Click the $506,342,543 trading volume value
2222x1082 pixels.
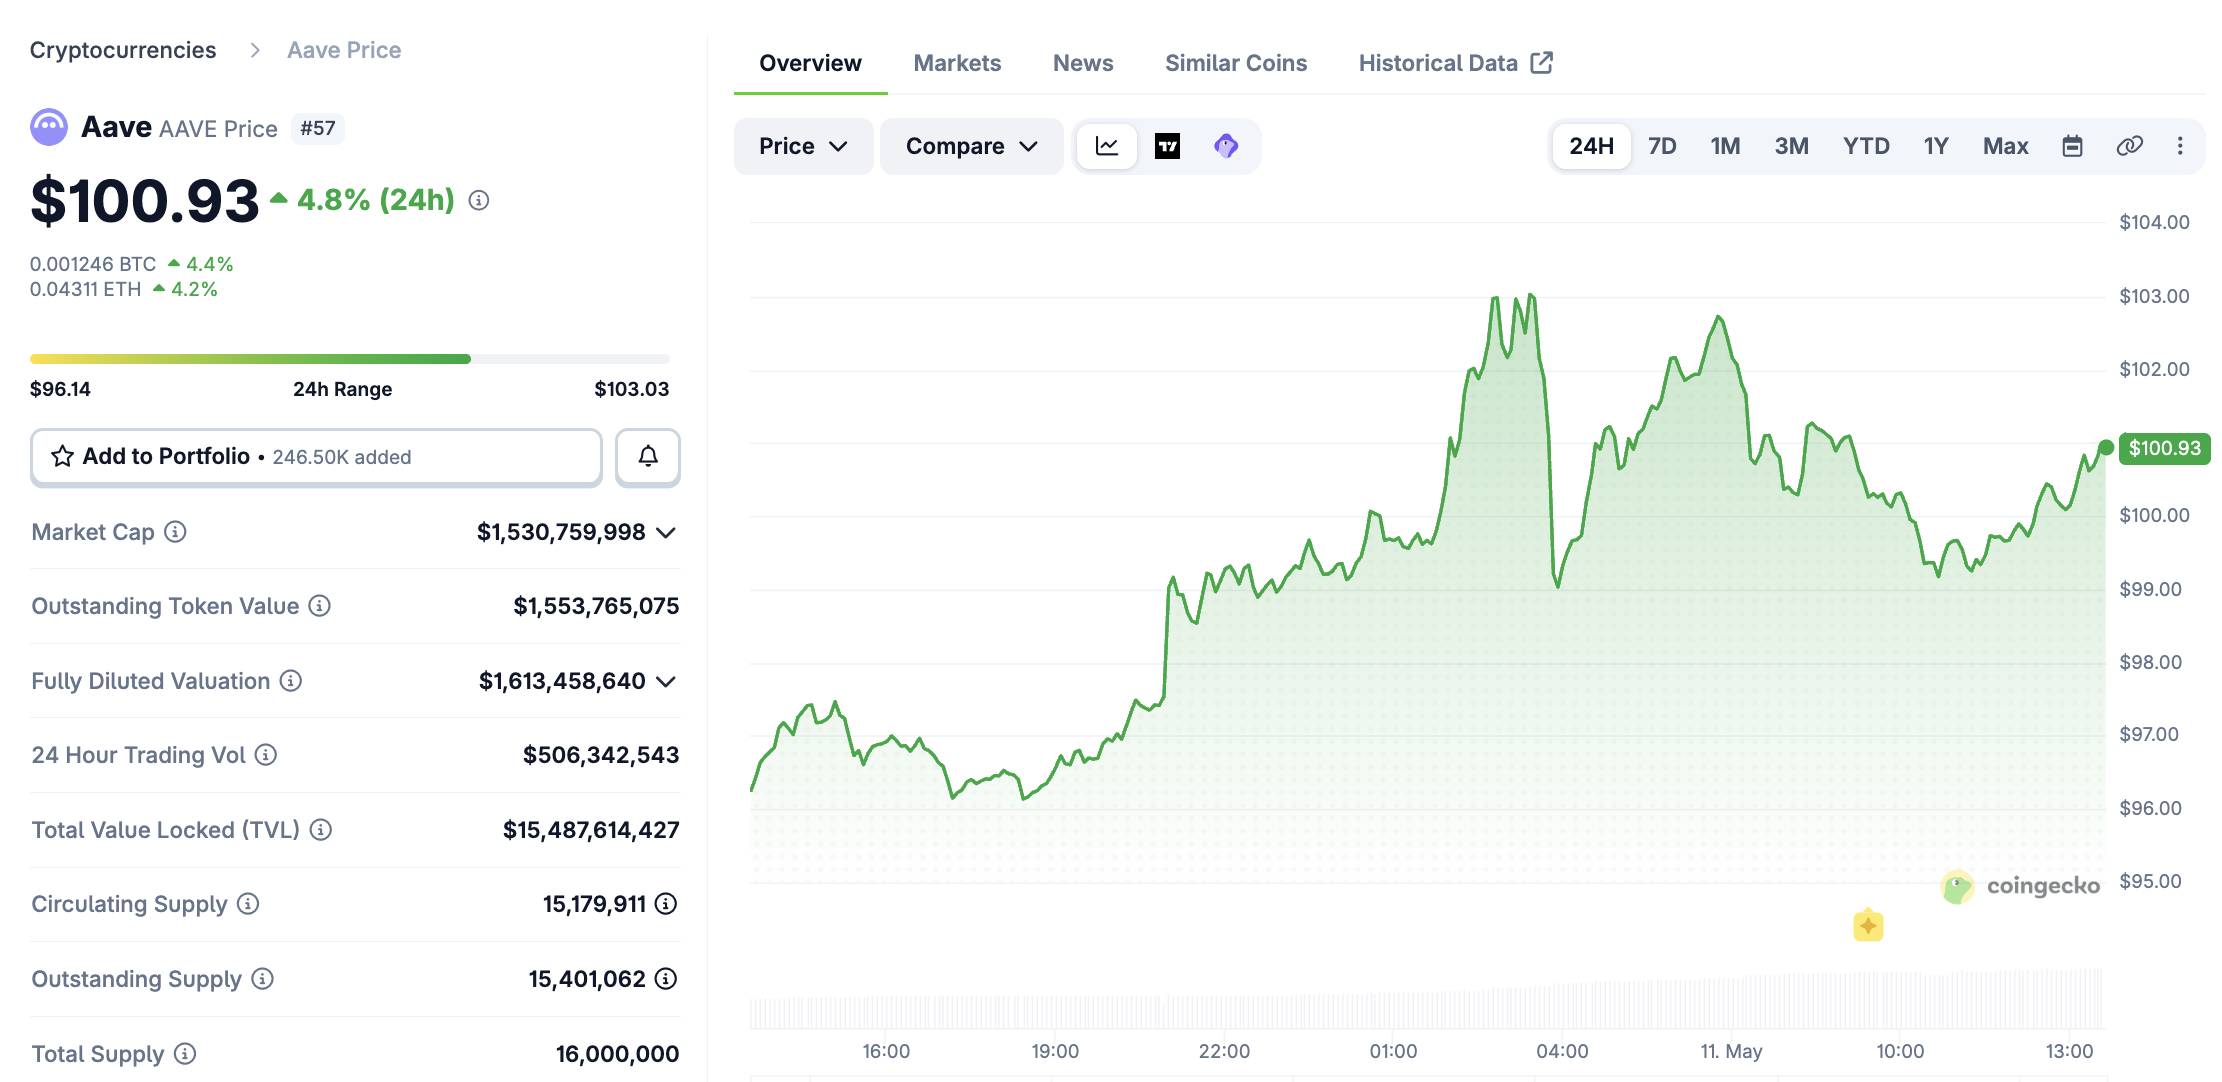click(x=601, y=755)
